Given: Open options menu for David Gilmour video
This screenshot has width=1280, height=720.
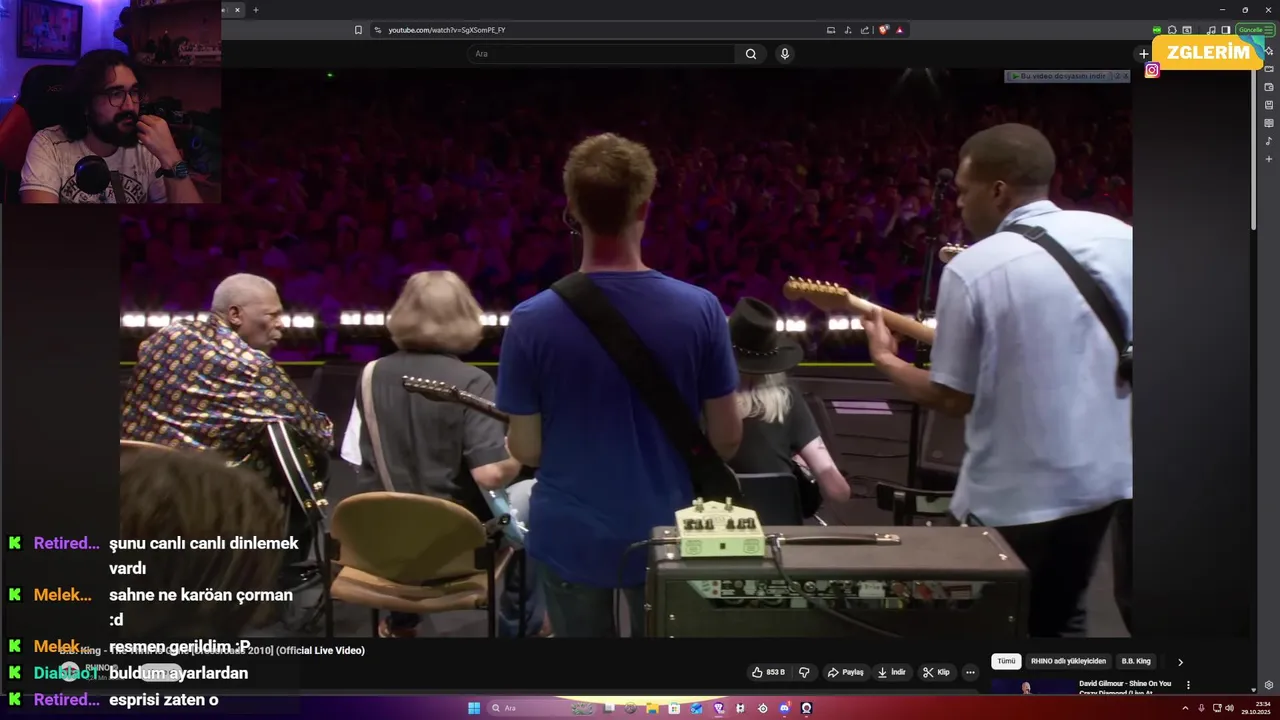Looking at the screenshot, I should pos(1188,685).
